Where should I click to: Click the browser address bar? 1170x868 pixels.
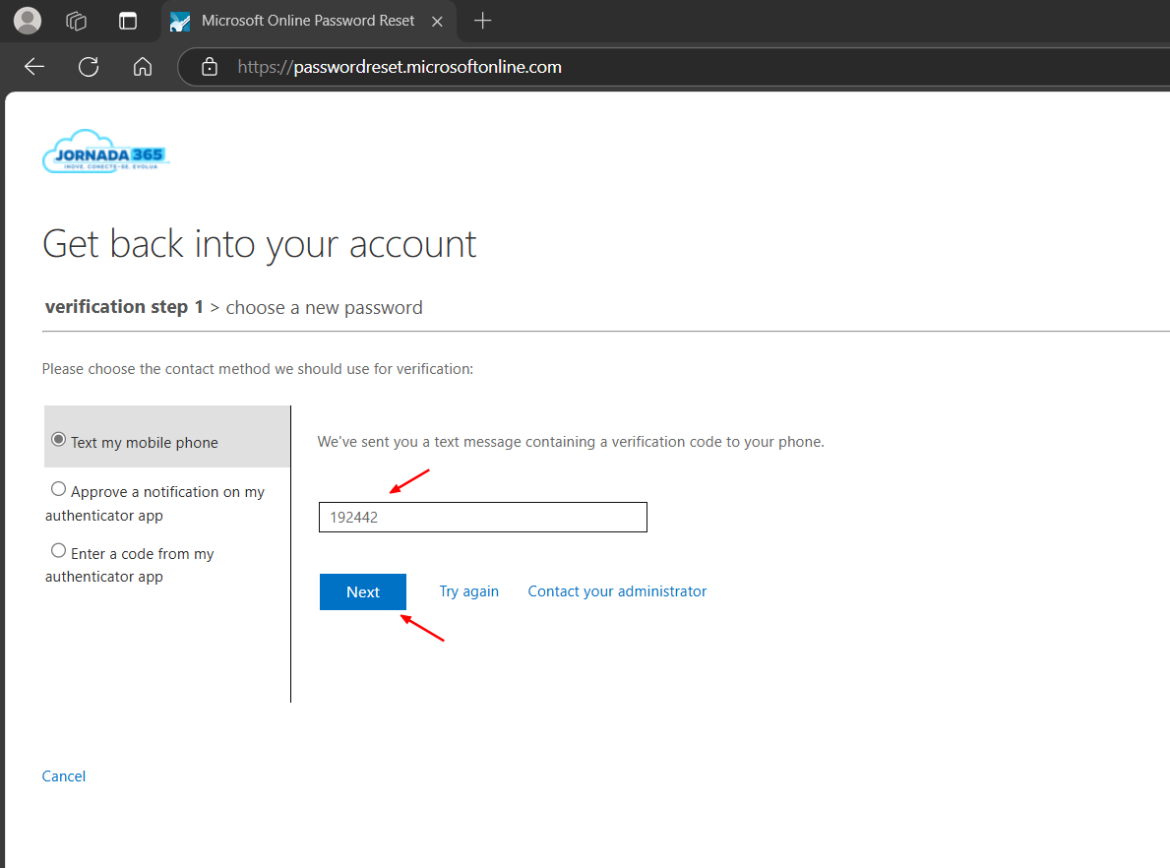coord(399,66)
